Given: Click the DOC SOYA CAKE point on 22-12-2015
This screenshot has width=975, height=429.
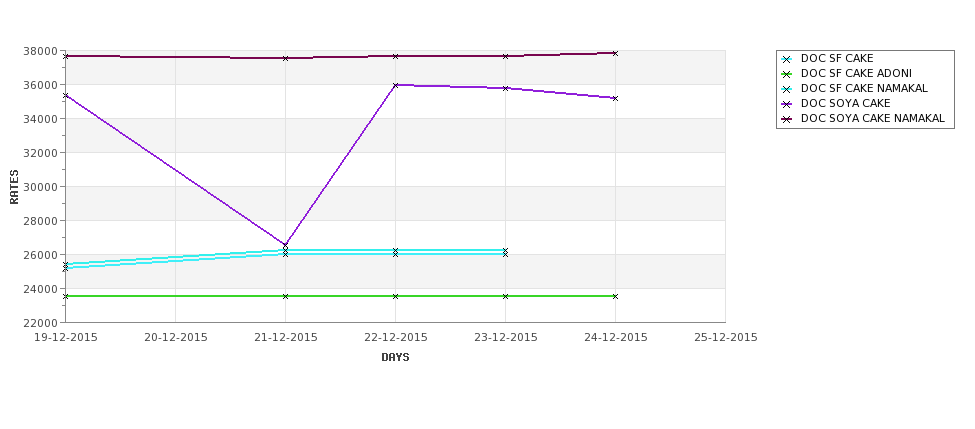Looking at the screenshot, I should 395,85.
